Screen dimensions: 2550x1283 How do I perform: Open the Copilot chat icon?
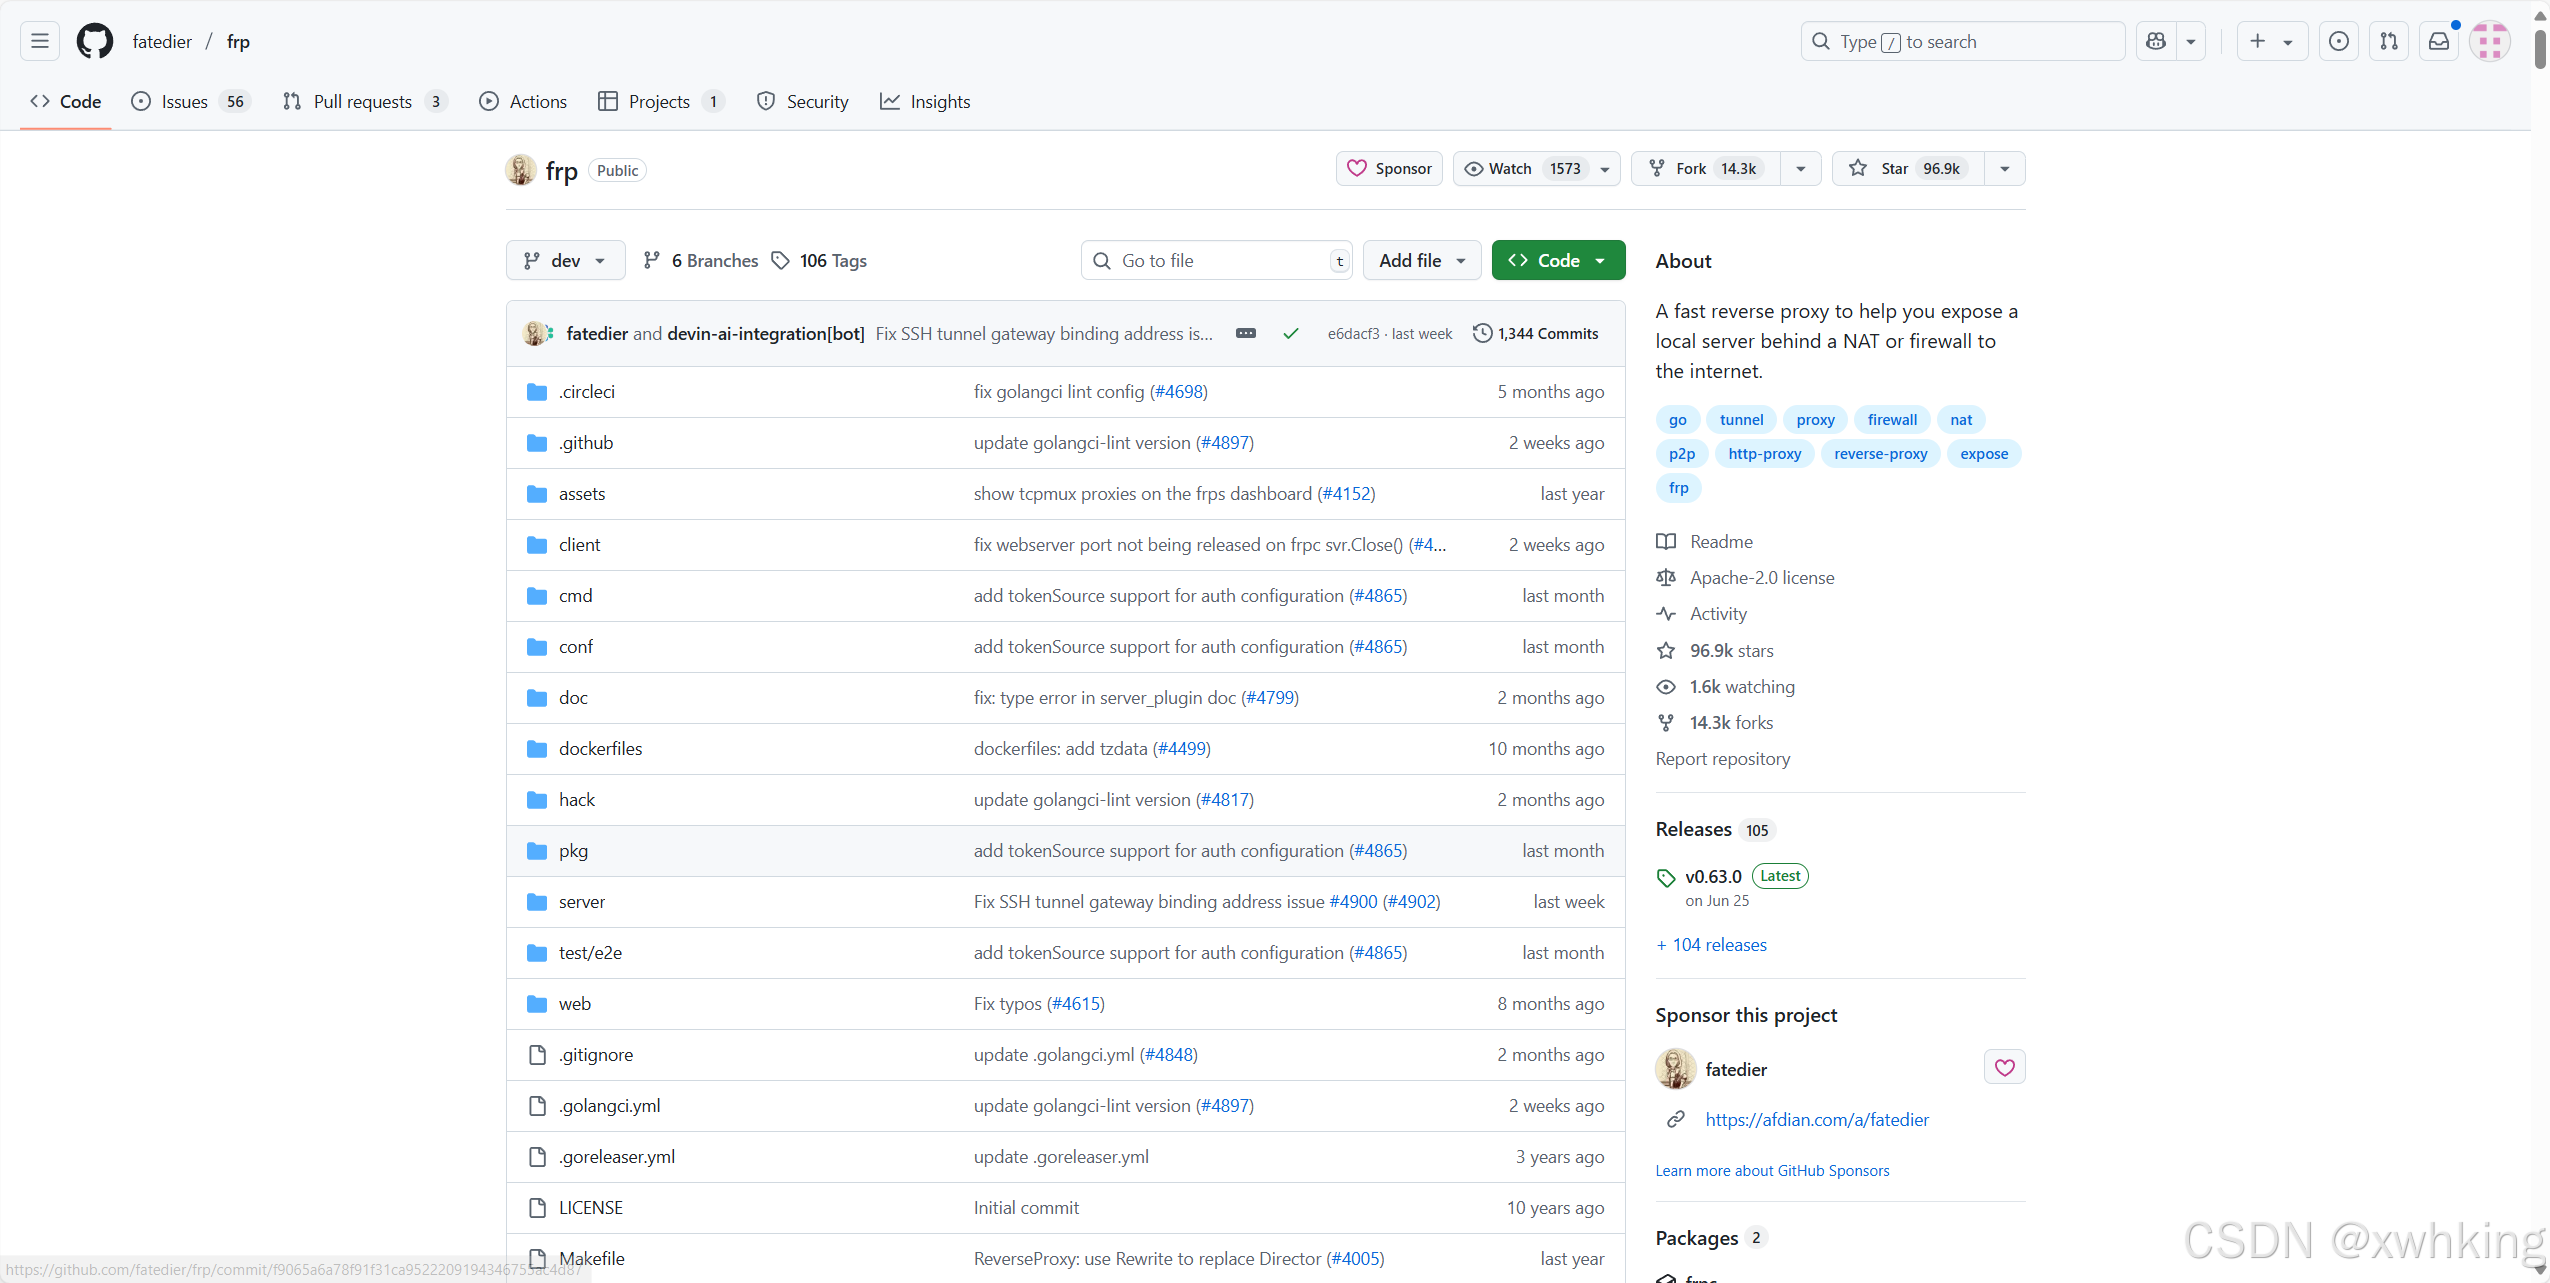coord(2156,41)
